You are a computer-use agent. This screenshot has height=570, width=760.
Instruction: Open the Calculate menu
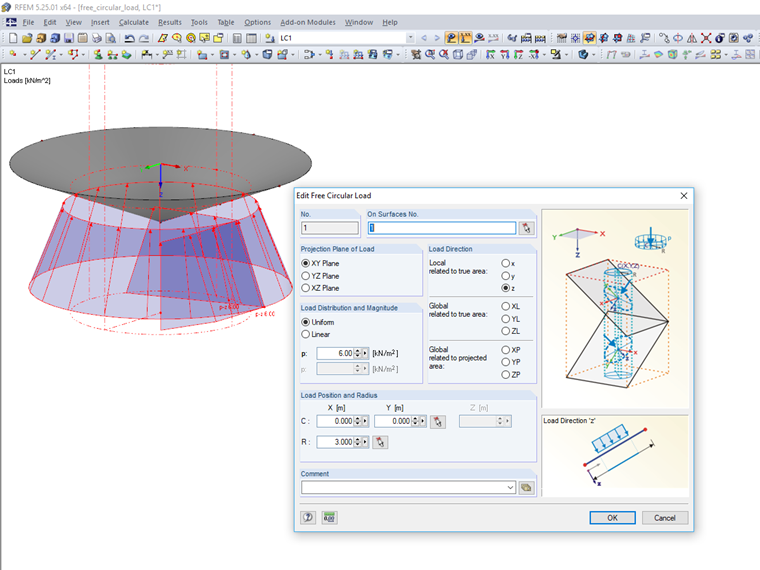coord(133,21)
